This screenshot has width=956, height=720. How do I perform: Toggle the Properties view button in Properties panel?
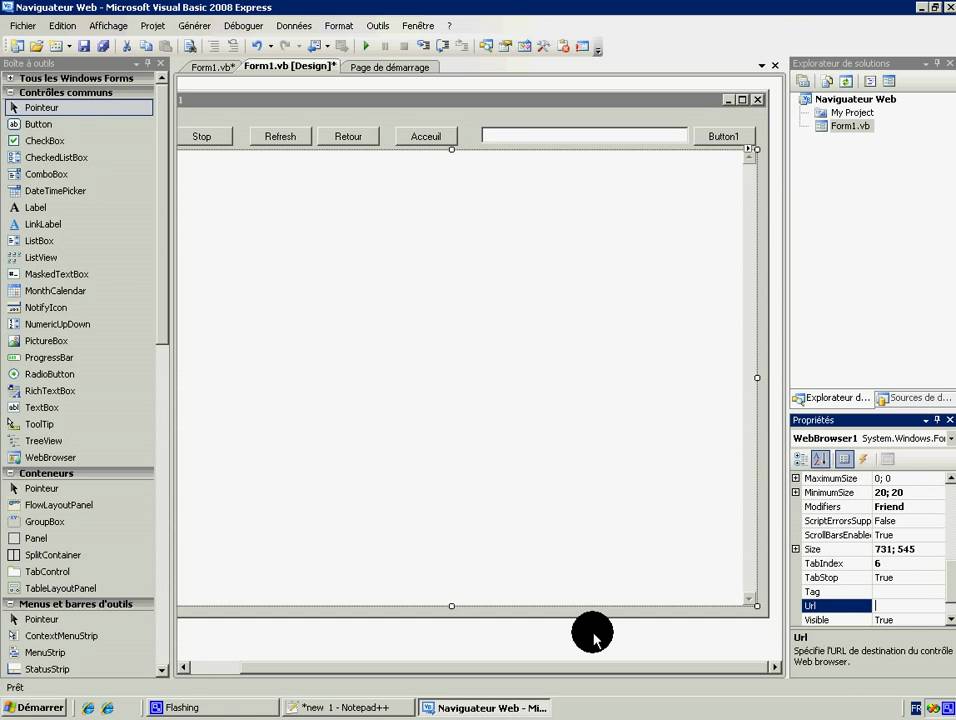click(x=844, y=459)
